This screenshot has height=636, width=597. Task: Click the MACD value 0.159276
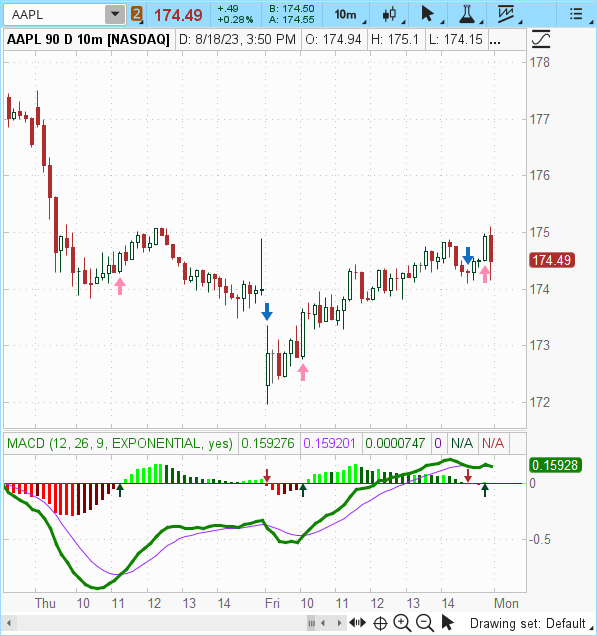pyautogui.click(x=268, y=443)
